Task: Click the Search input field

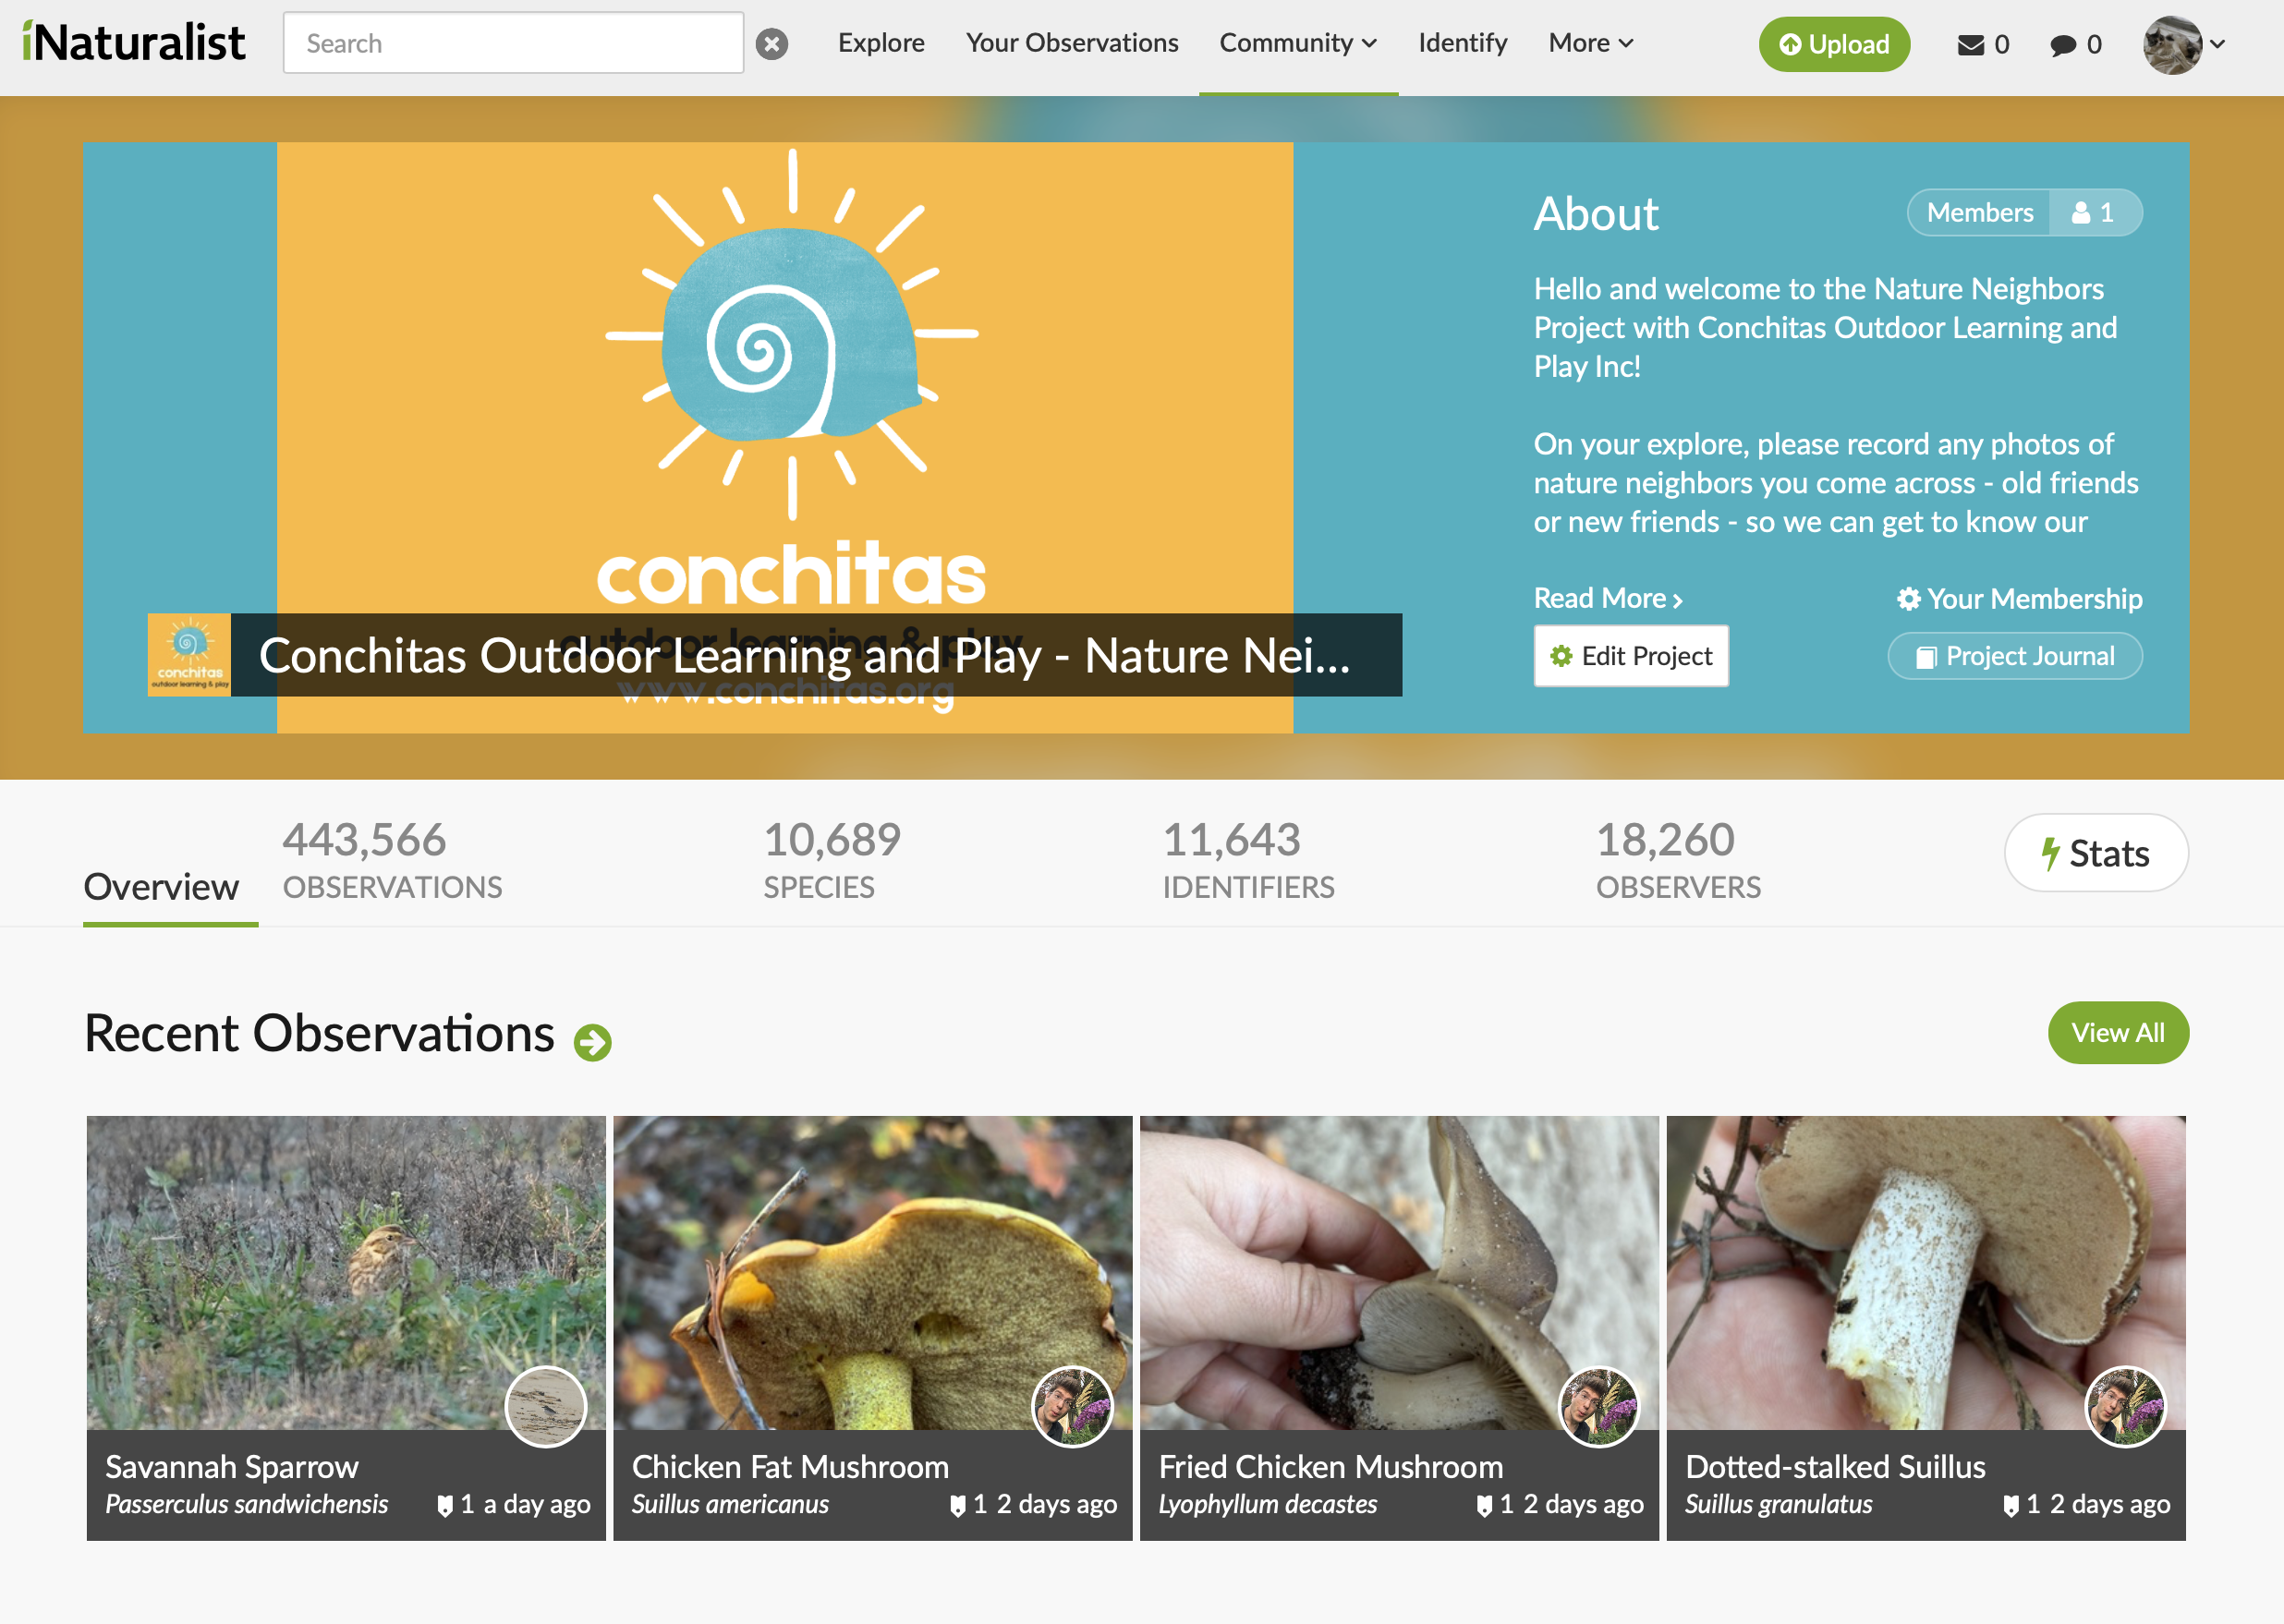Action: [513, 43]
